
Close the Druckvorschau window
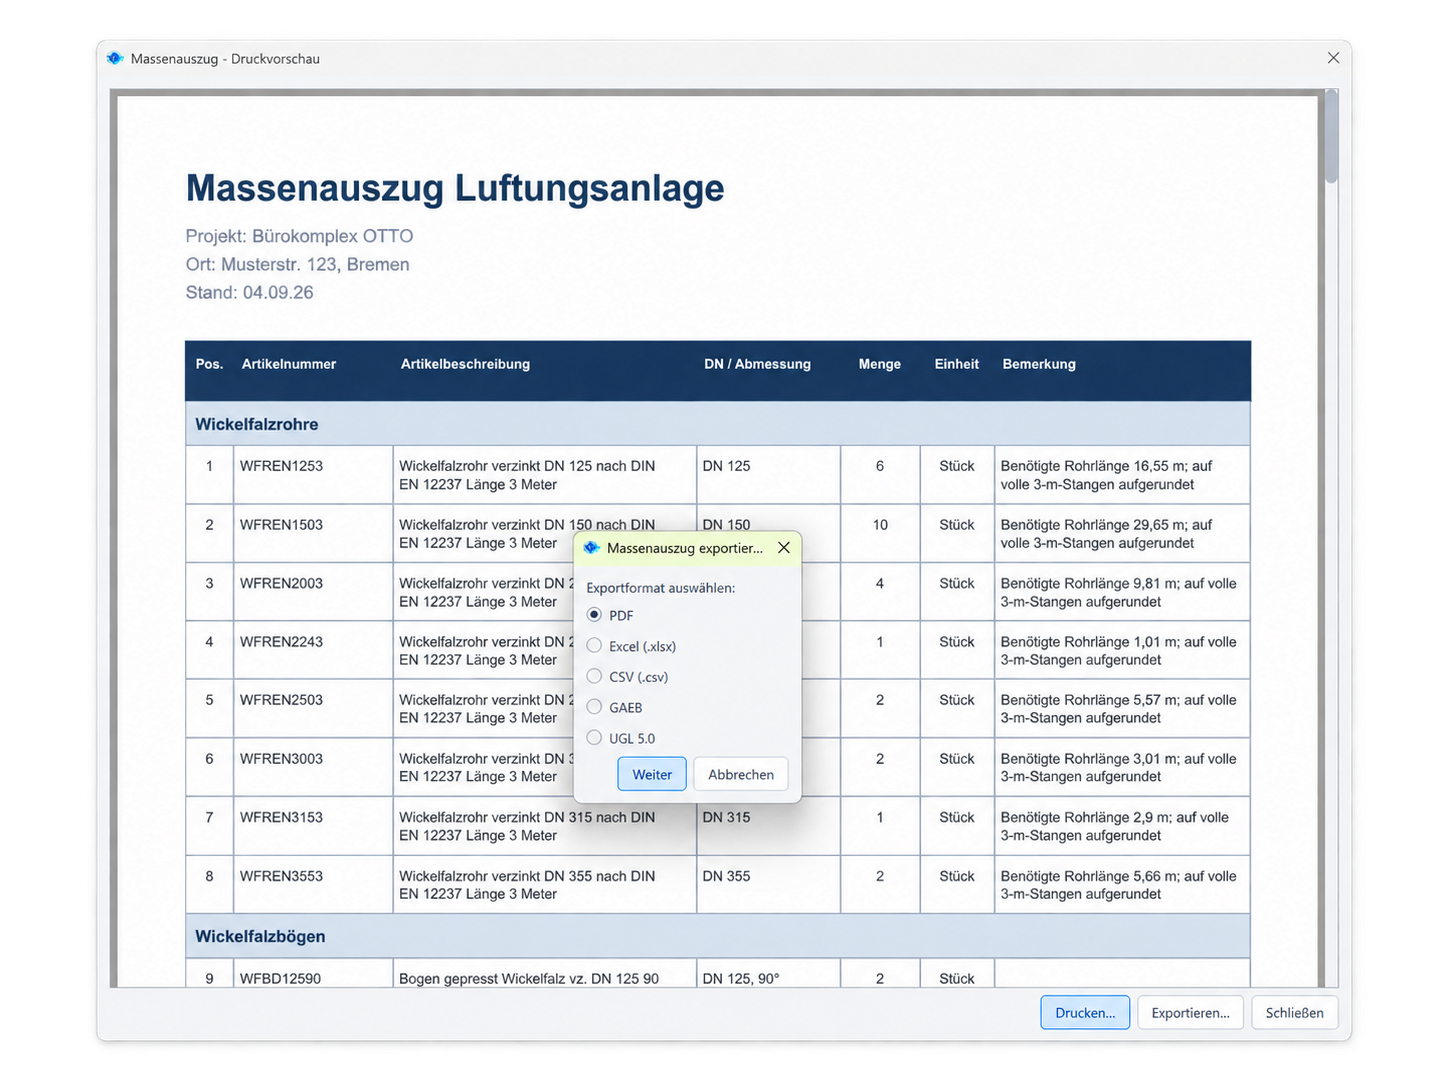click(x=1333, y=58)
